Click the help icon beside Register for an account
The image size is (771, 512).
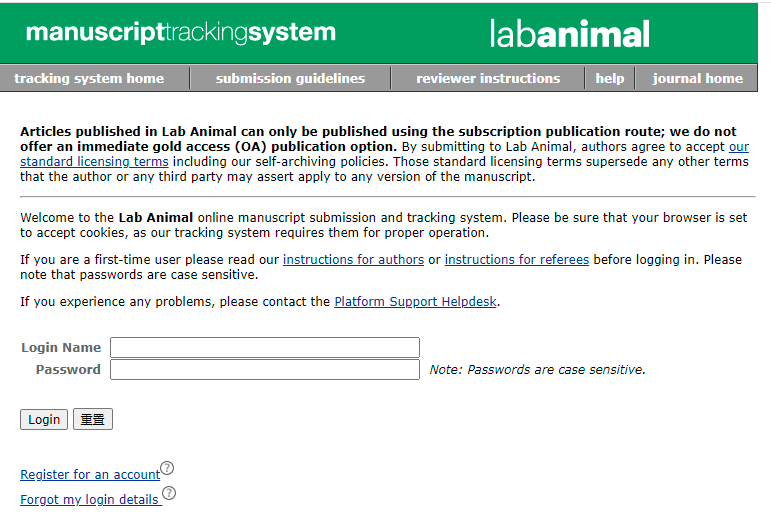[x=167, y=468]
